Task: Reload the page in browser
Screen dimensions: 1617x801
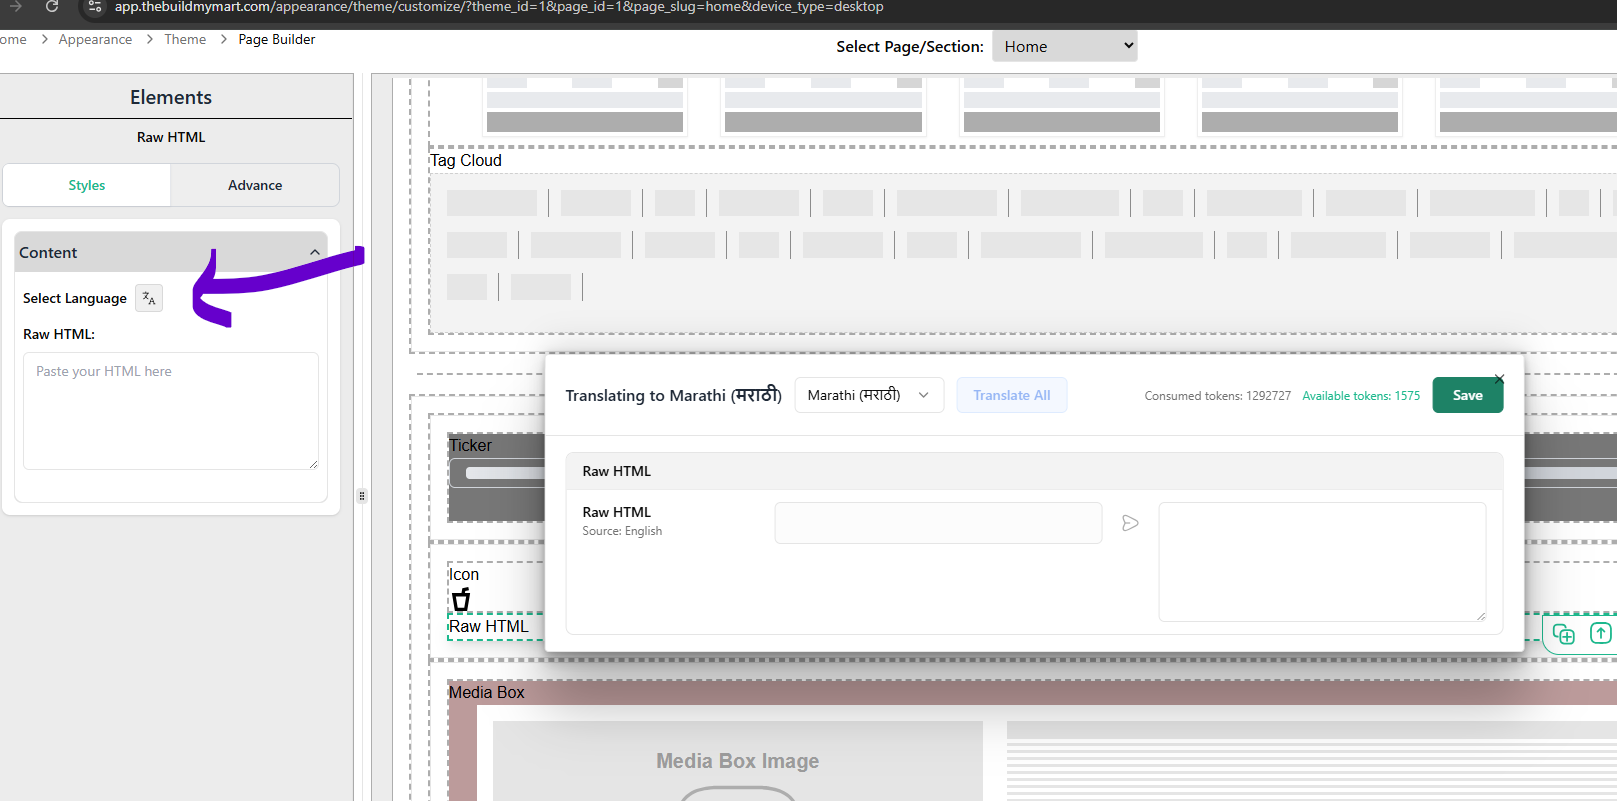Action: (52, 7)
